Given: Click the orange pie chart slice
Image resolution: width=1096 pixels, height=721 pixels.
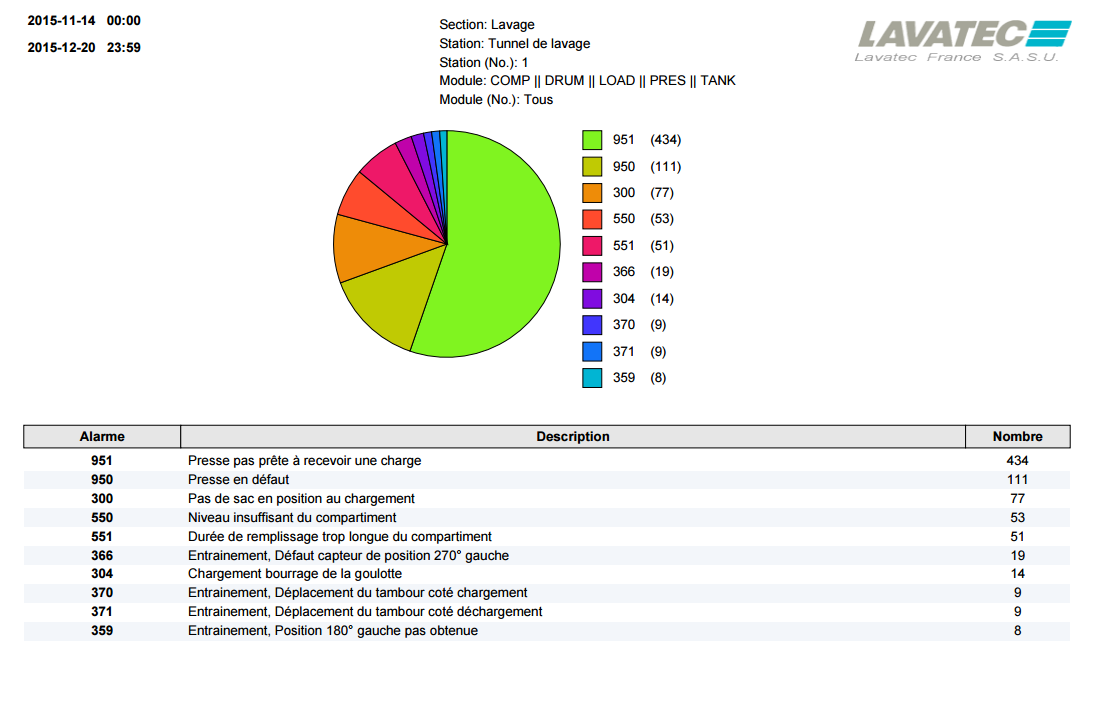Looking at the screenshot, I should click(x=375, y=247).
